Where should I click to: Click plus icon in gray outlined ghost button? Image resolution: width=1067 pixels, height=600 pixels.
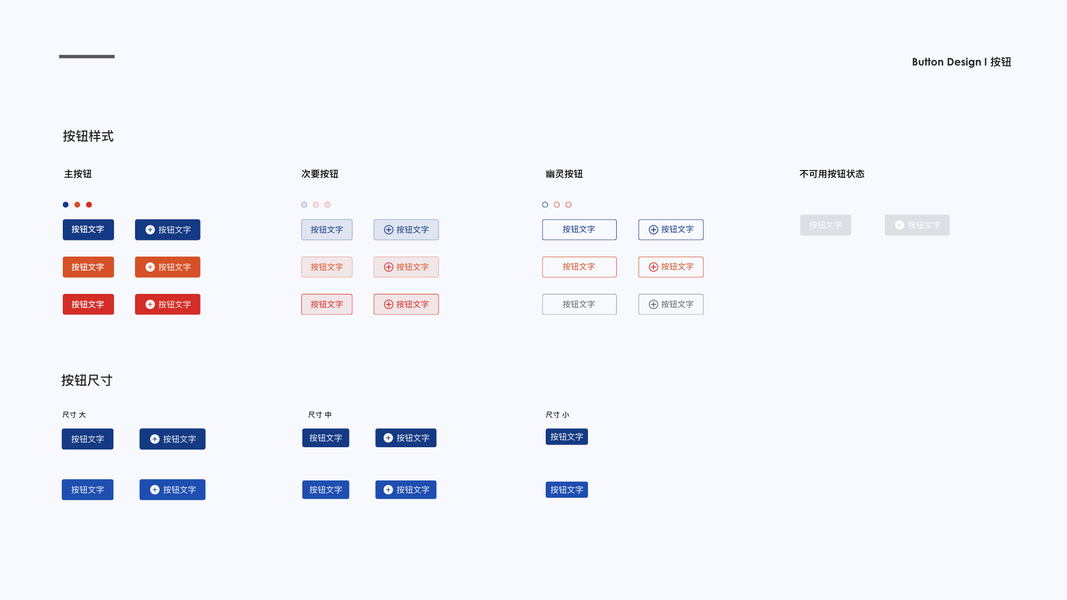(654, 304)
